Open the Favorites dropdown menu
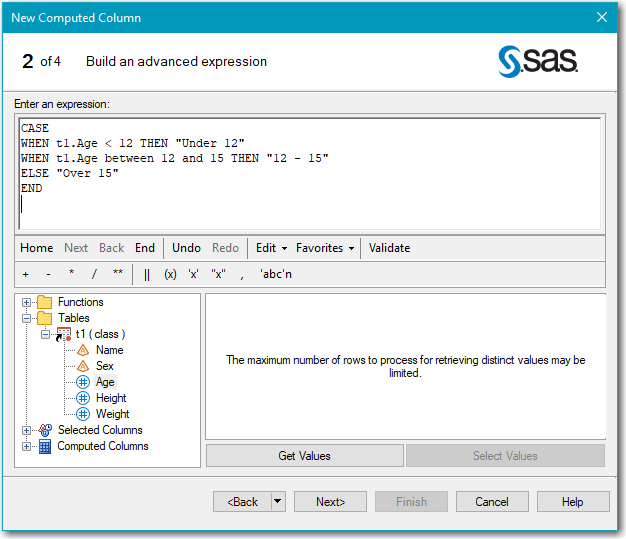Screen dimensions: 626x539 [324, 248]
